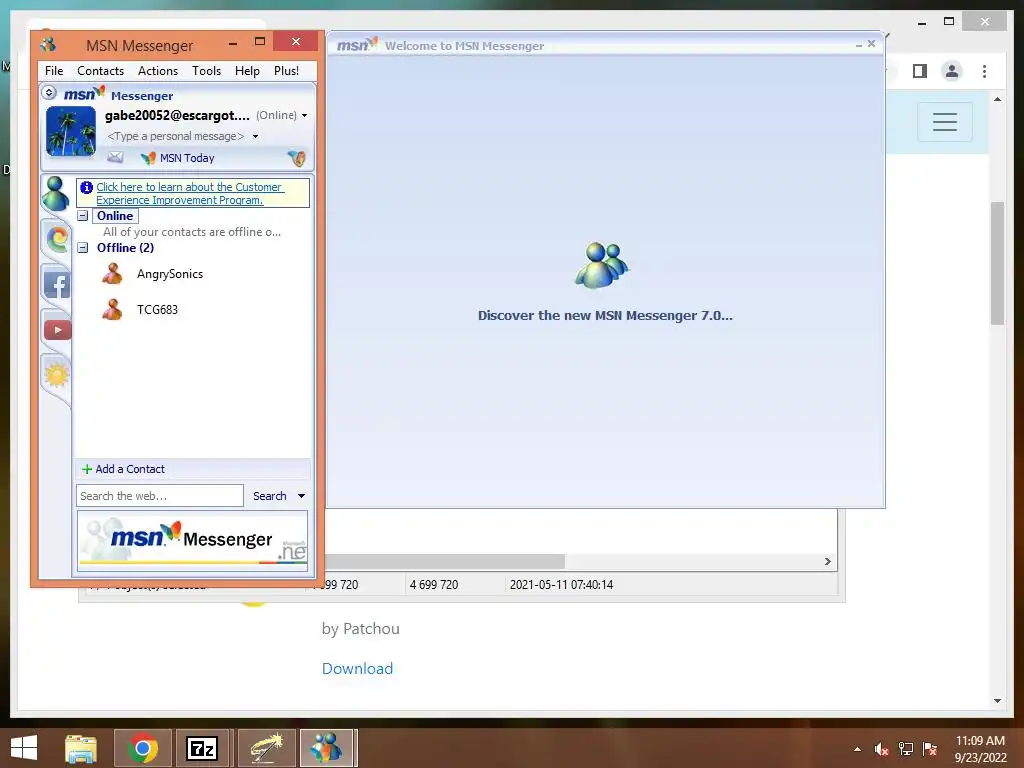The height and width of the screenshot is (768, 1024).
Task: Click the two-buddies icon in the welcome window
Action: point(601,265)
